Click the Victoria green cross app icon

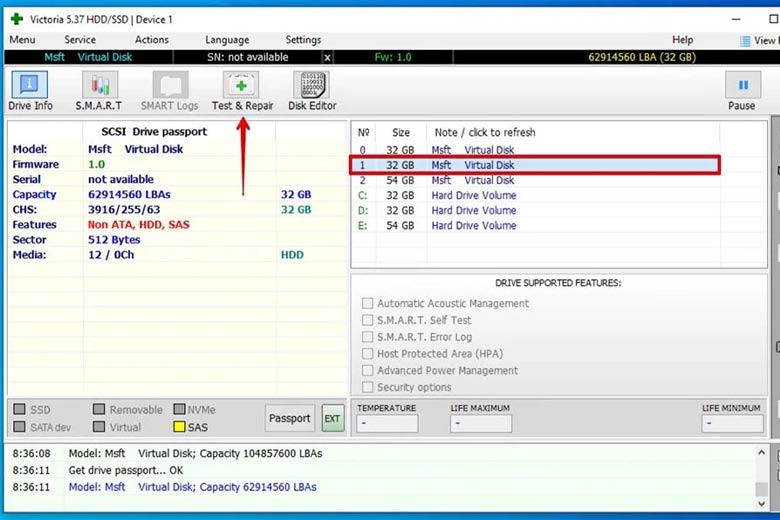16,19
